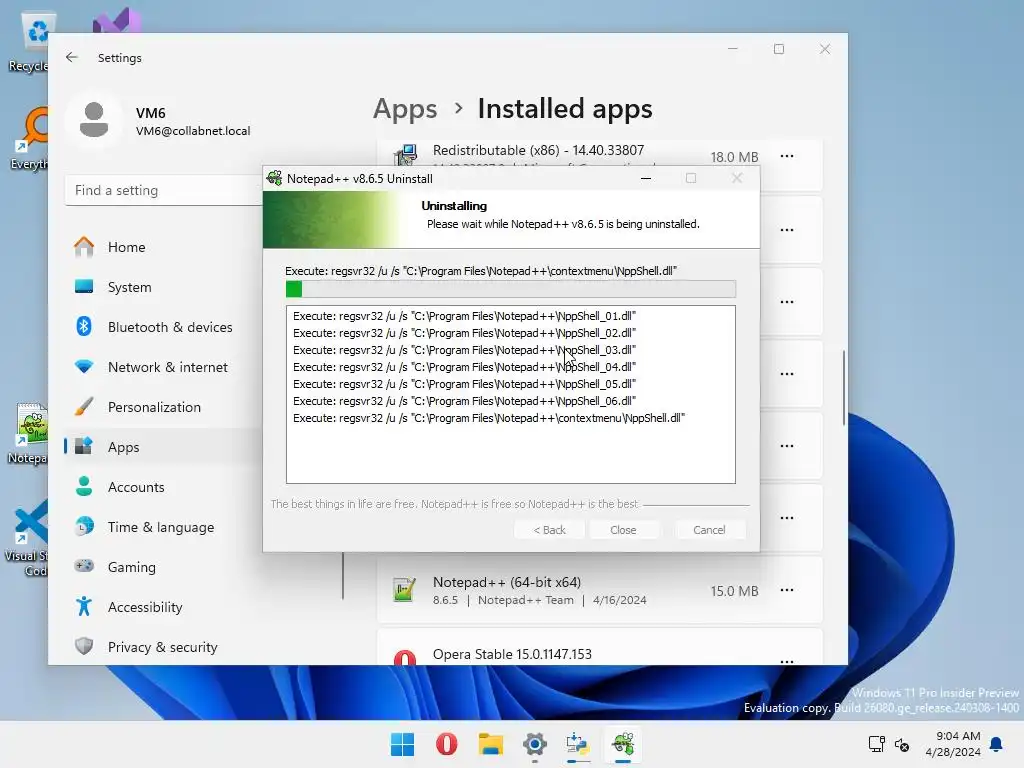The image size is (1024, 768).
Task: Open System settings category
Action: [163, 287]
